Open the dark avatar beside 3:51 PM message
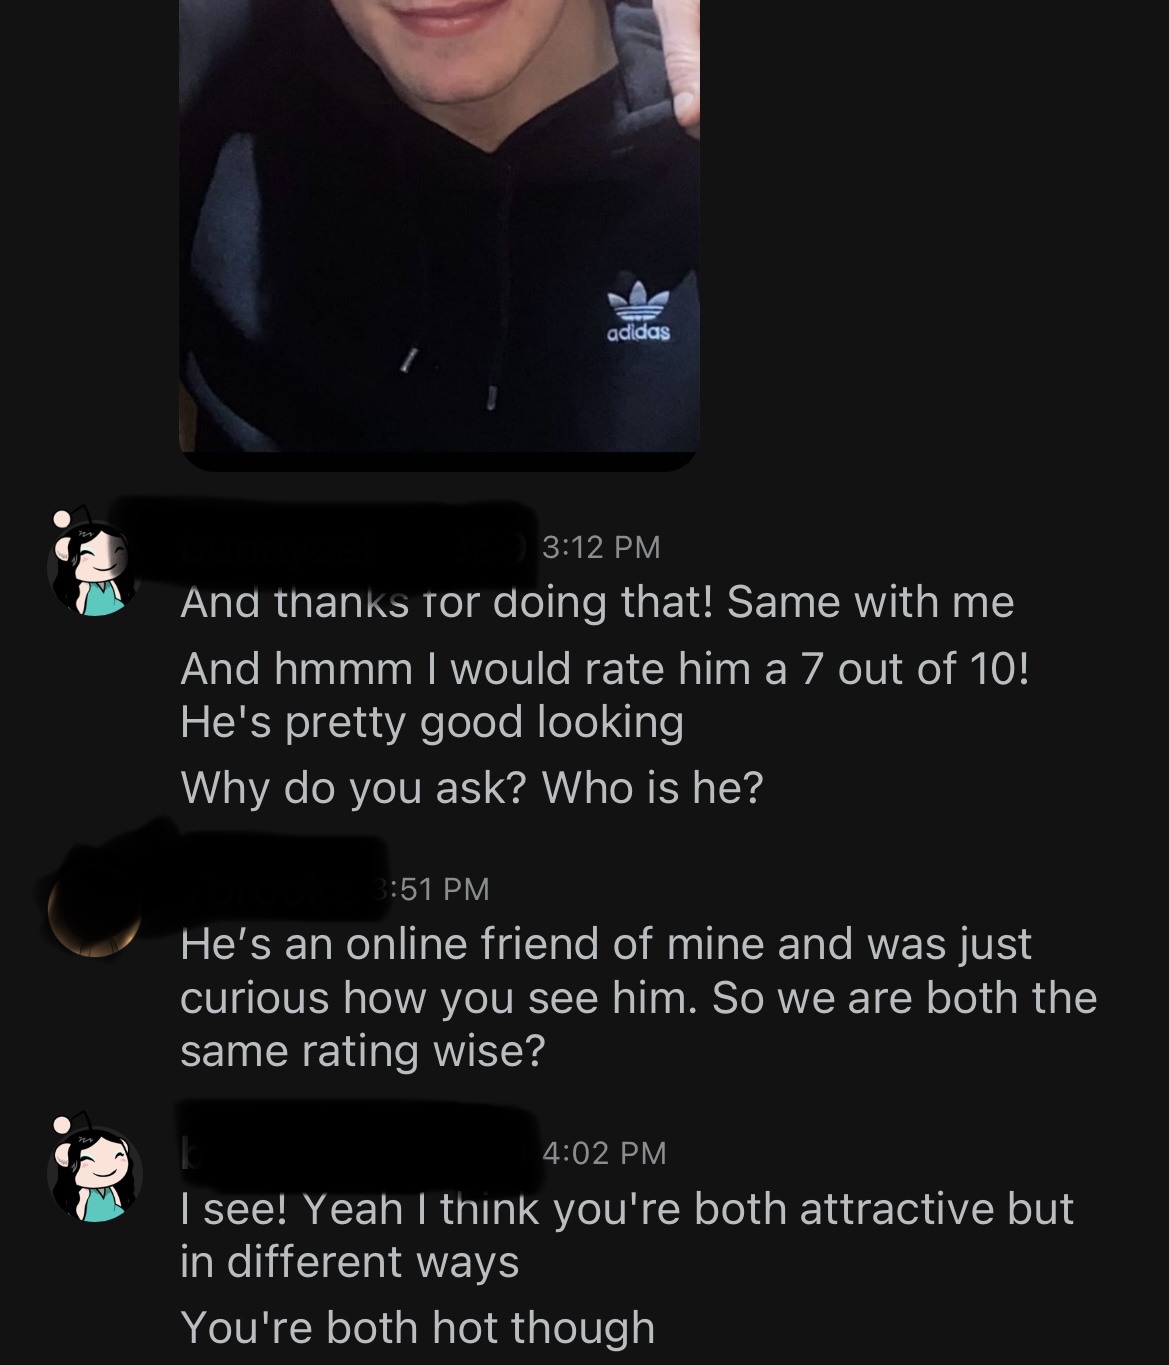Viewport: 1169px width, 1365px height. [95, 907]
